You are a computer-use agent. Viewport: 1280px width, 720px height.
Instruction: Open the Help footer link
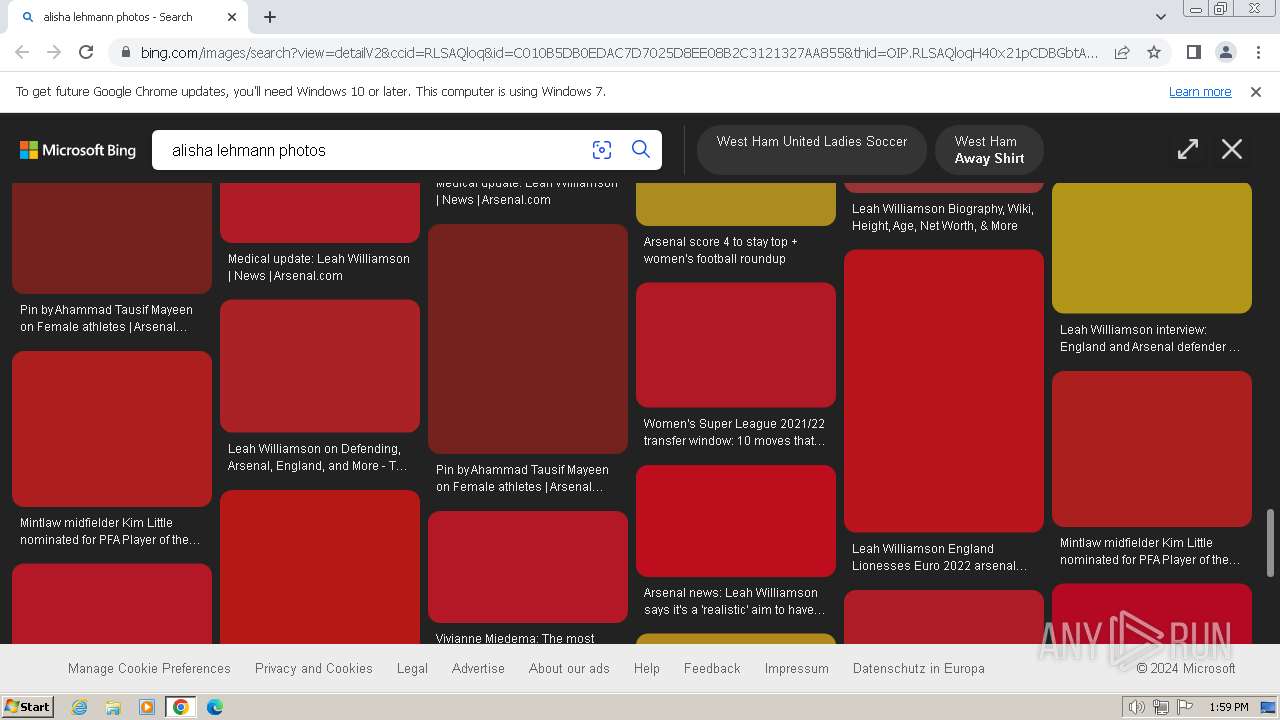(647, 668)
